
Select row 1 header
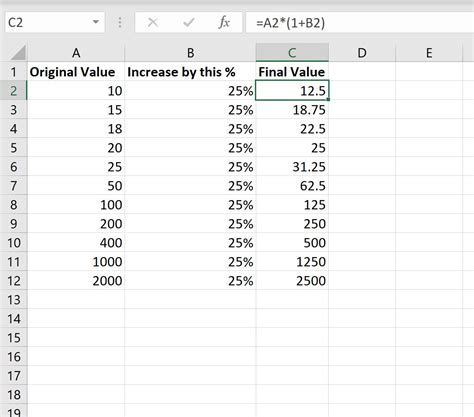pyautogui.click(x=14, y=72)
